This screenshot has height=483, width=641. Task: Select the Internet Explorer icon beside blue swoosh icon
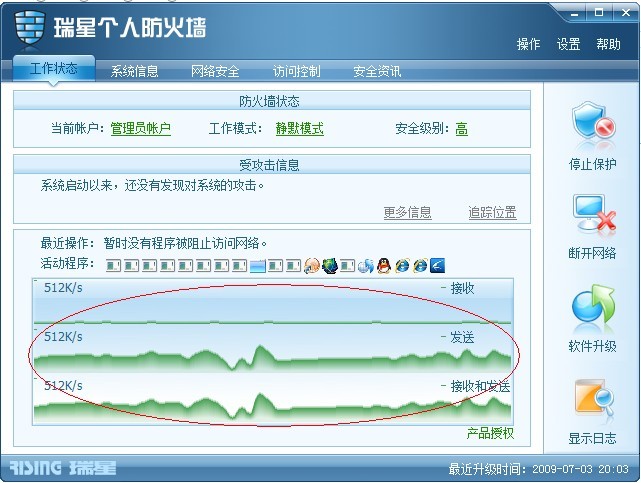[x=420, y=266]
